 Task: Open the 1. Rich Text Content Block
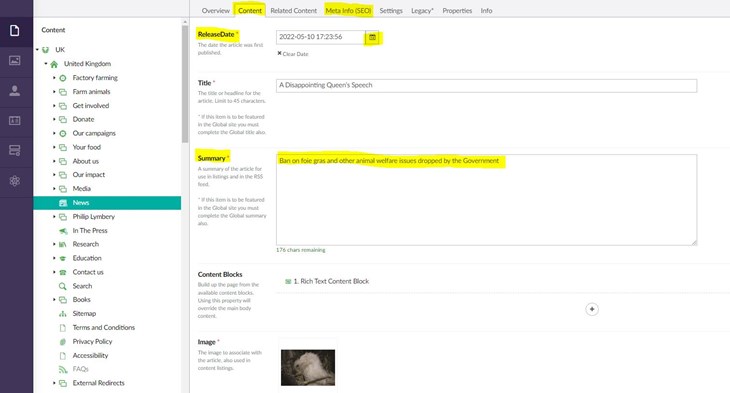point(331,281)
